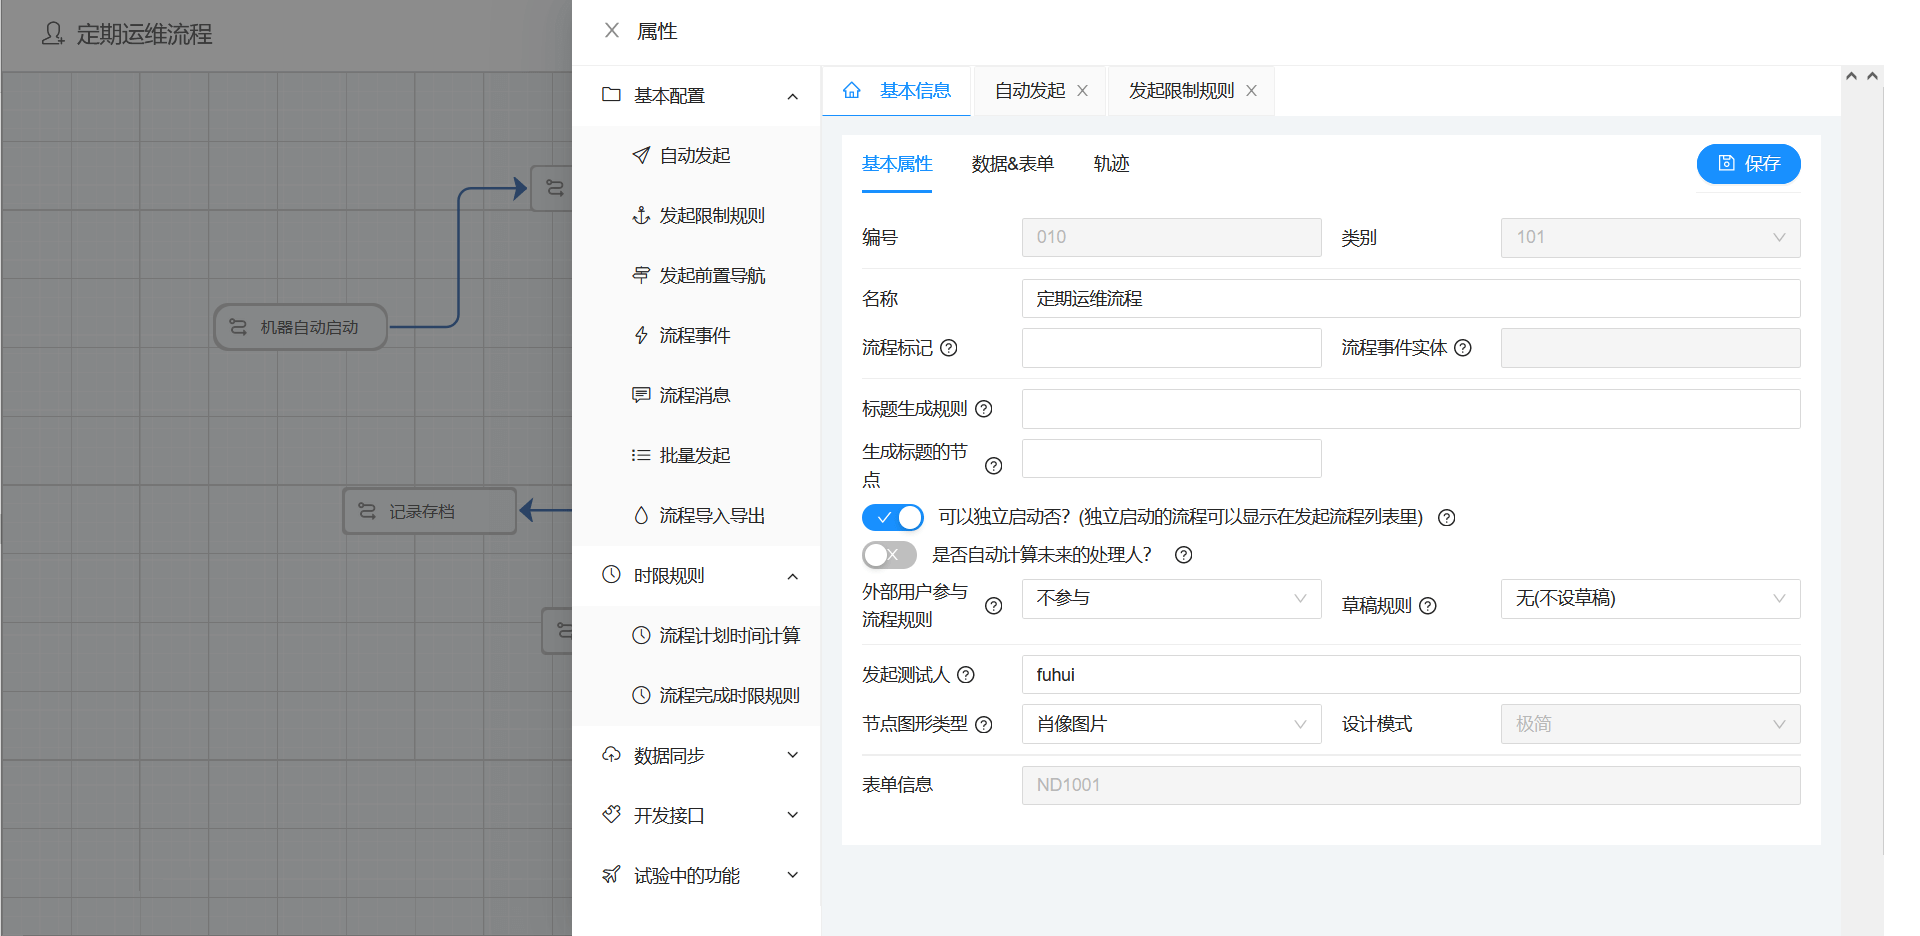Open the 发起限制规则 anchor icon
This screenshot has height=936, width=1920.
pyautogui.click(x=641, y=215)
